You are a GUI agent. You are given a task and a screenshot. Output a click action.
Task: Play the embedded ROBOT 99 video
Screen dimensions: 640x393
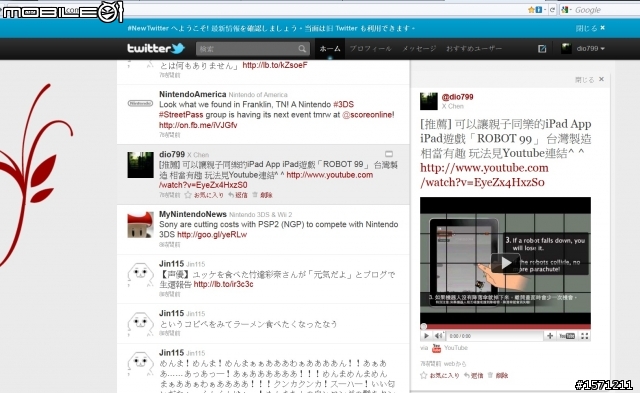click(505, 263)
